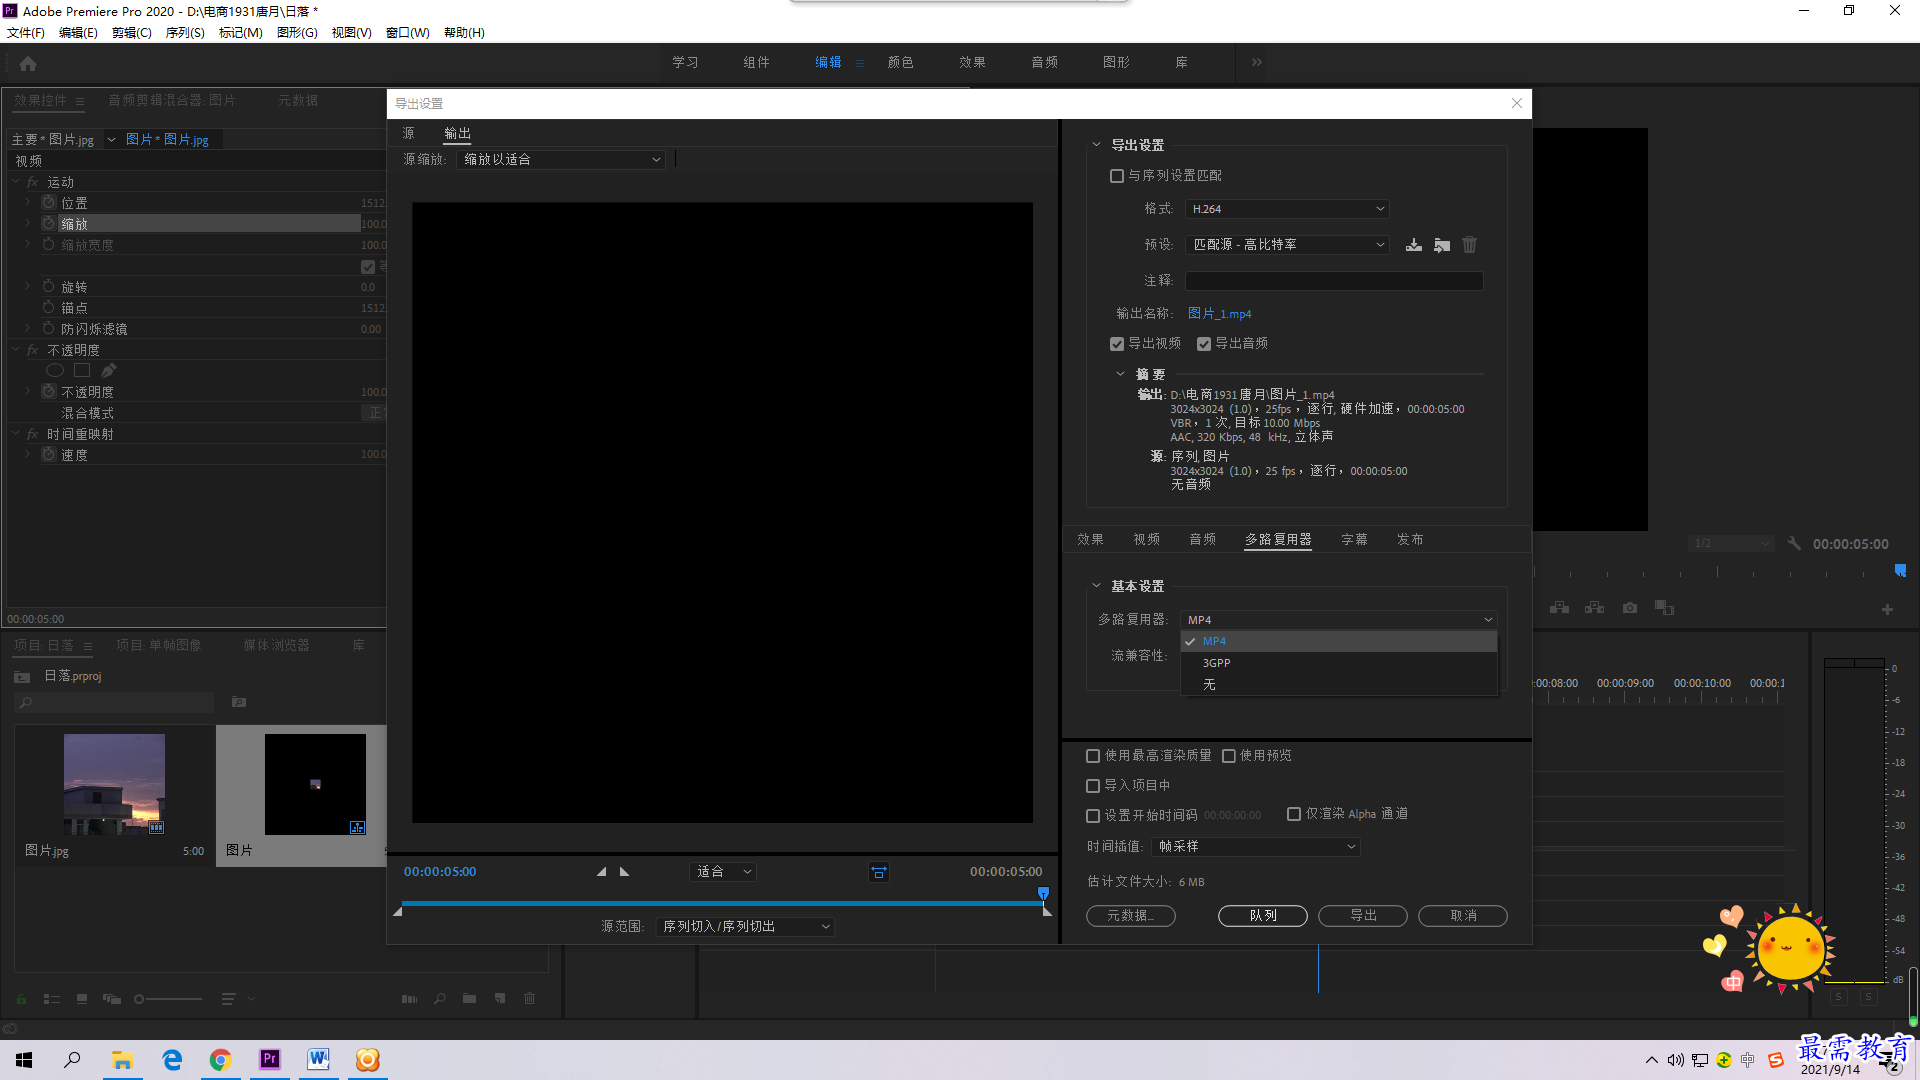This screenshot has height=1080, width=1920.
Task: Click the Windows Start button
Action: click(x=24, y=1059)
